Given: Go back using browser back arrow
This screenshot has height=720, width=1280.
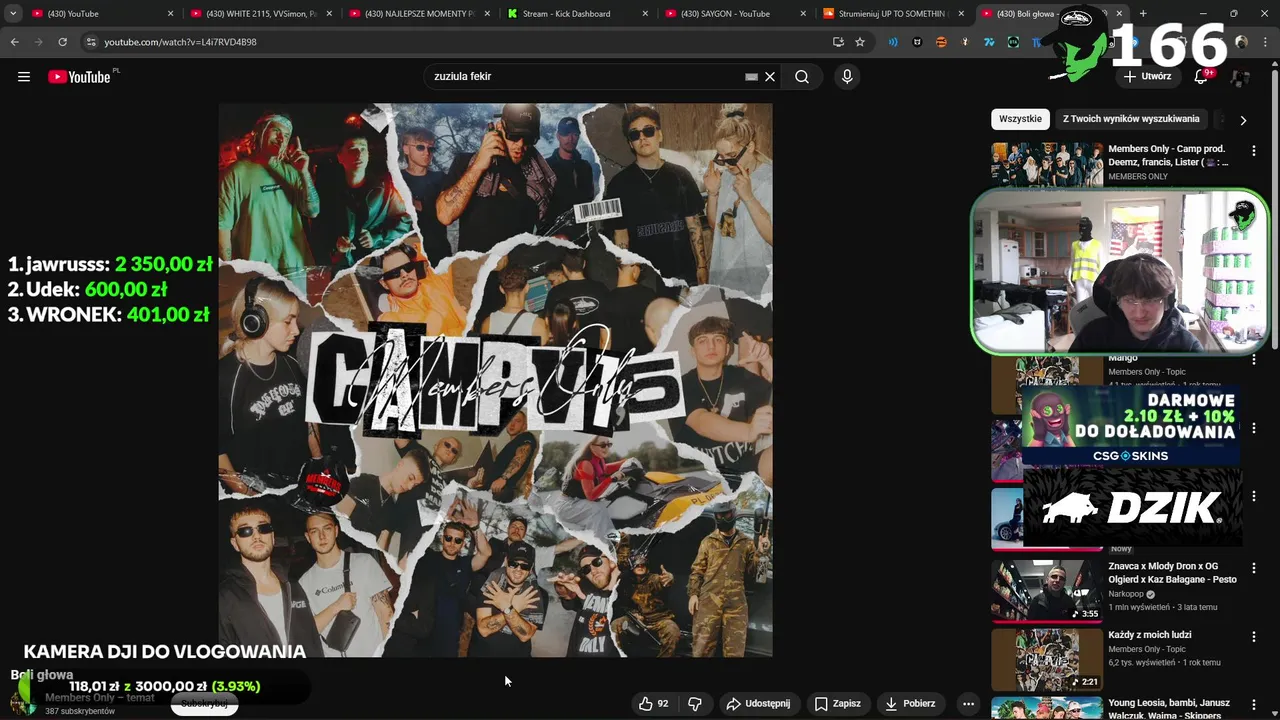Looking at the screenshot, I should click(x=14, y=42).
